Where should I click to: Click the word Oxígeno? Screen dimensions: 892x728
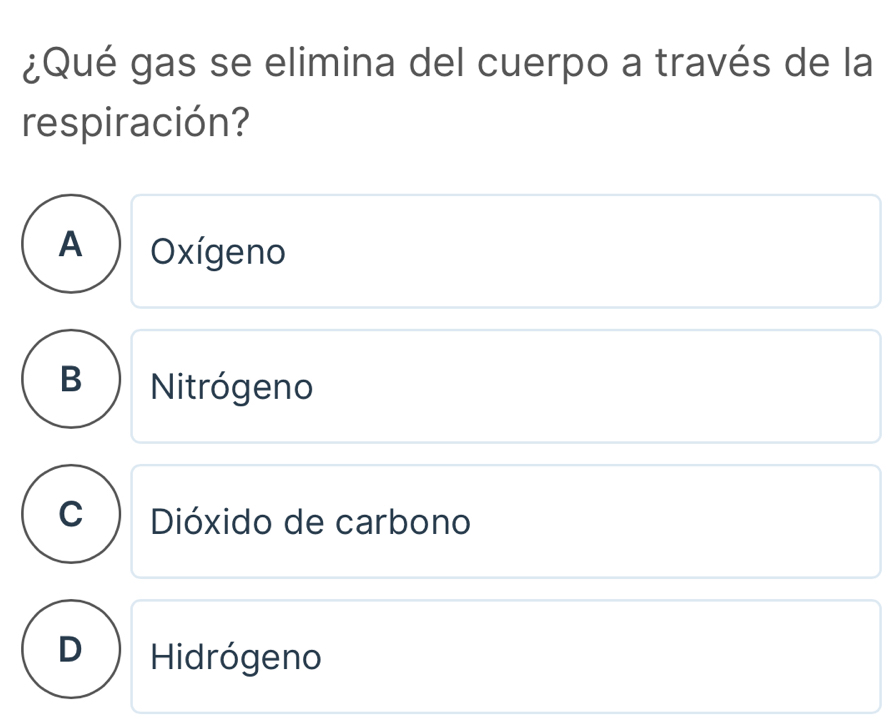click(218, 253)
